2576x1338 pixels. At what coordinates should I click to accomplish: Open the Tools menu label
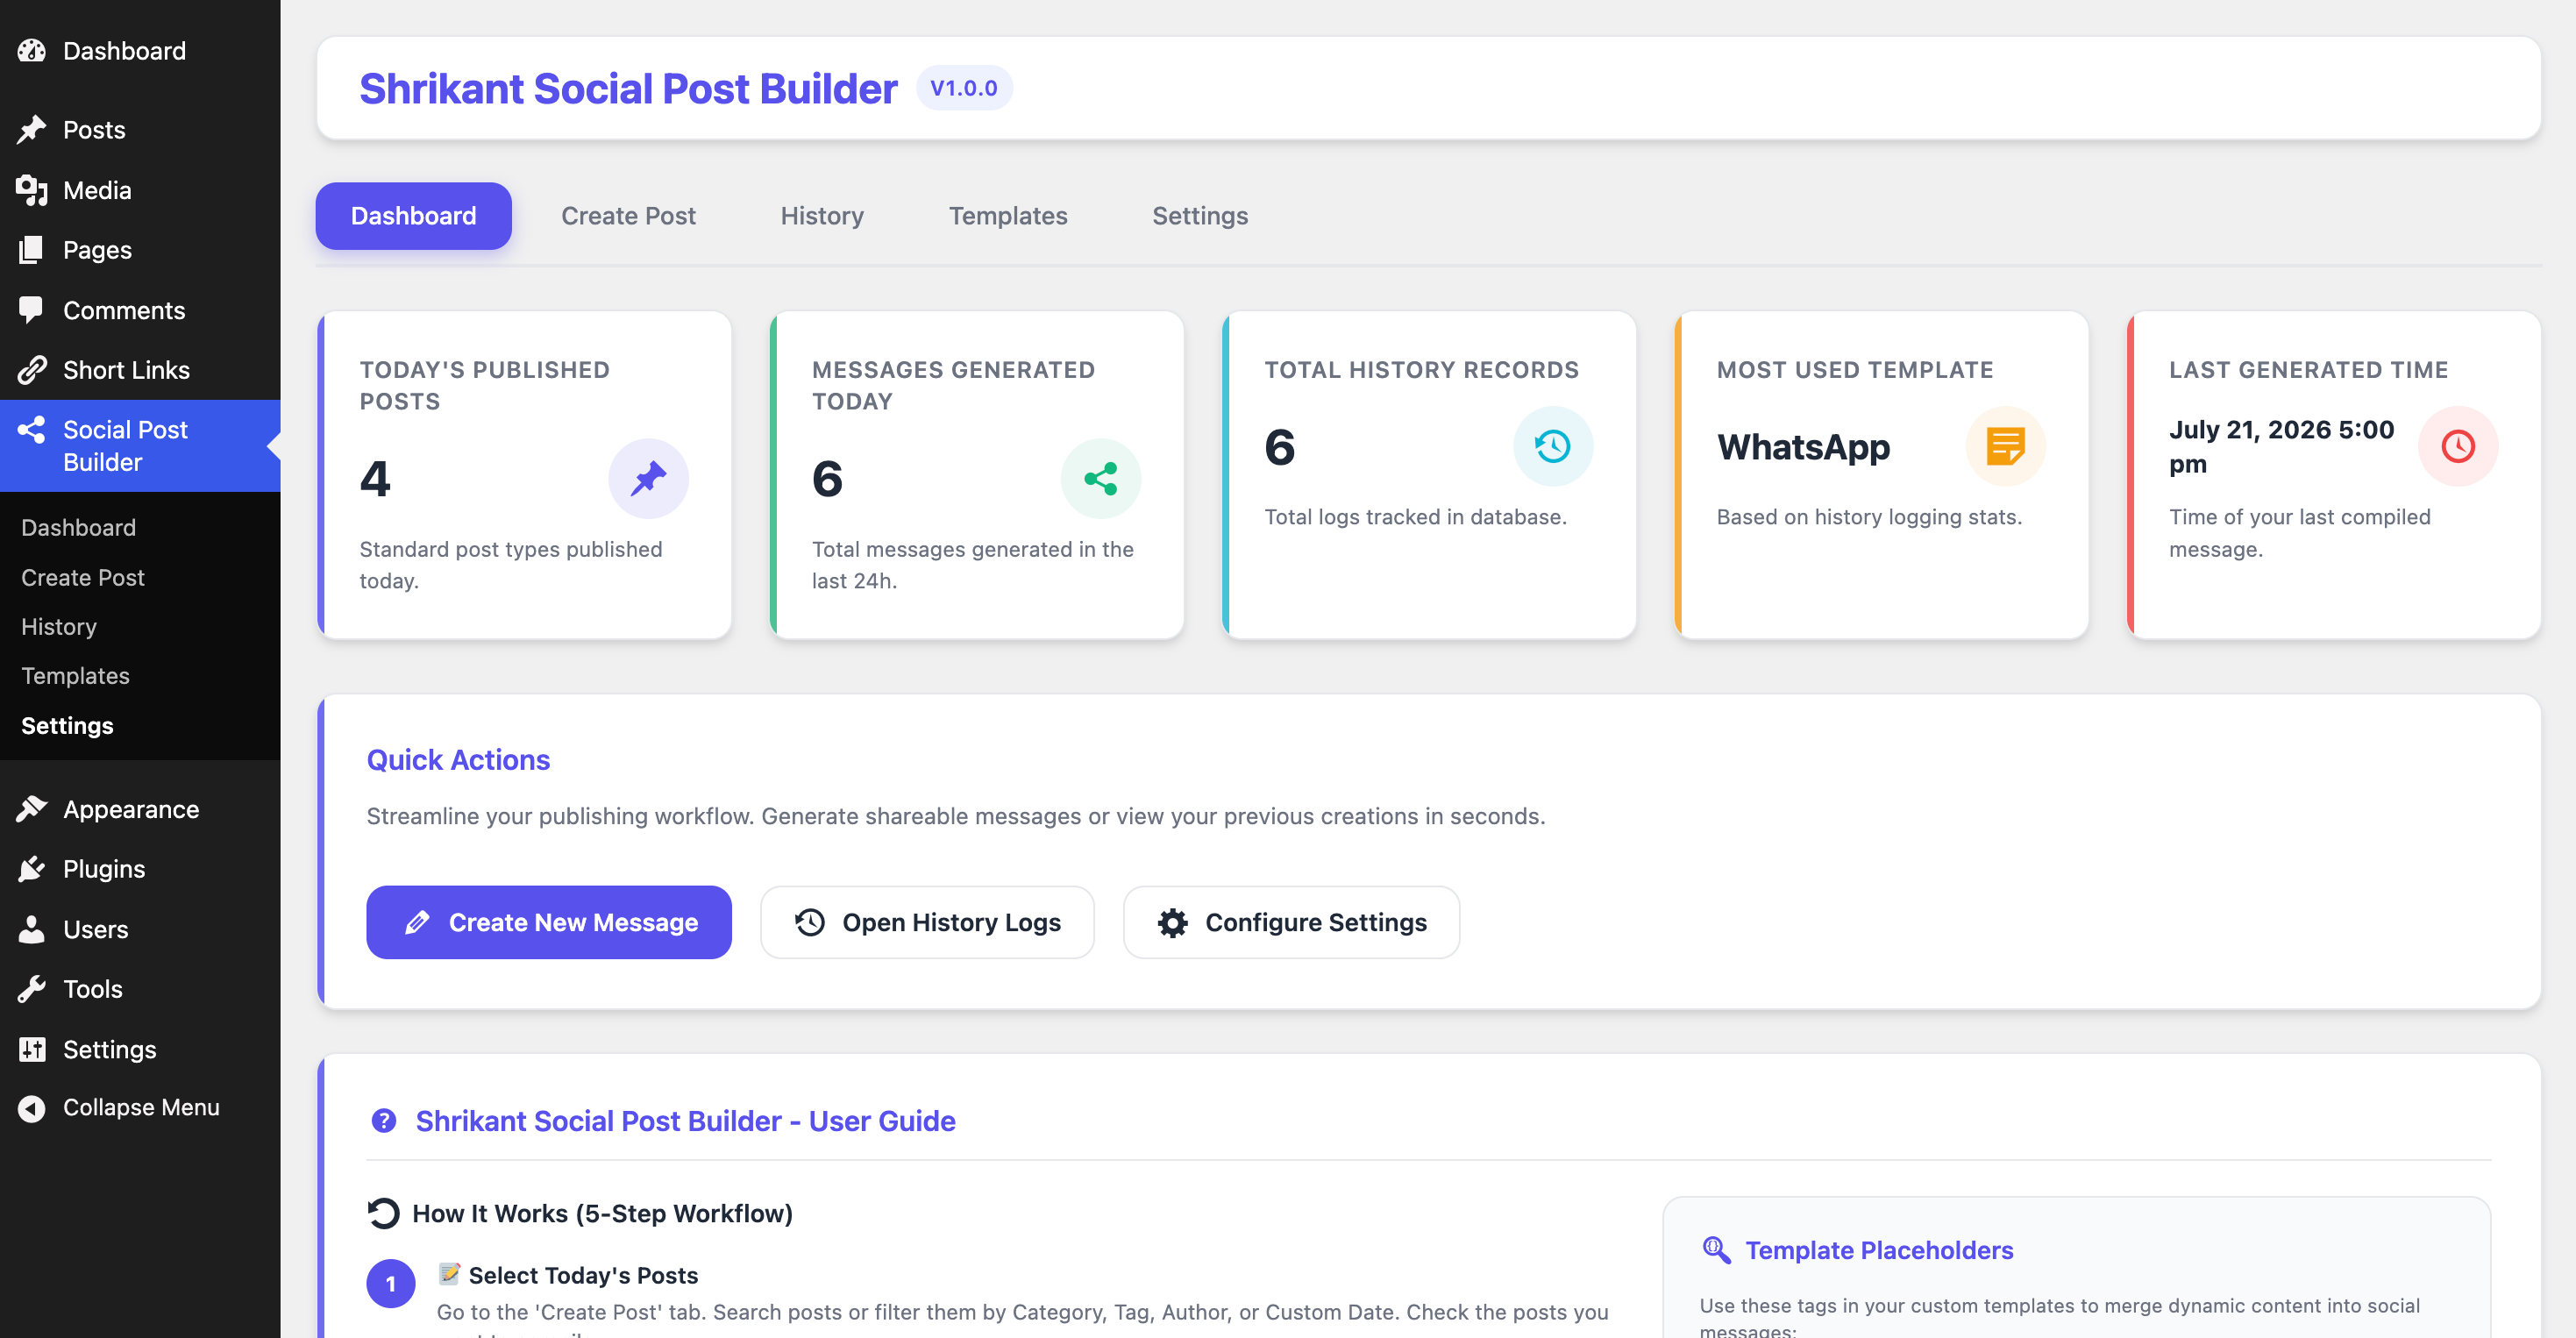tap(93, 989)
